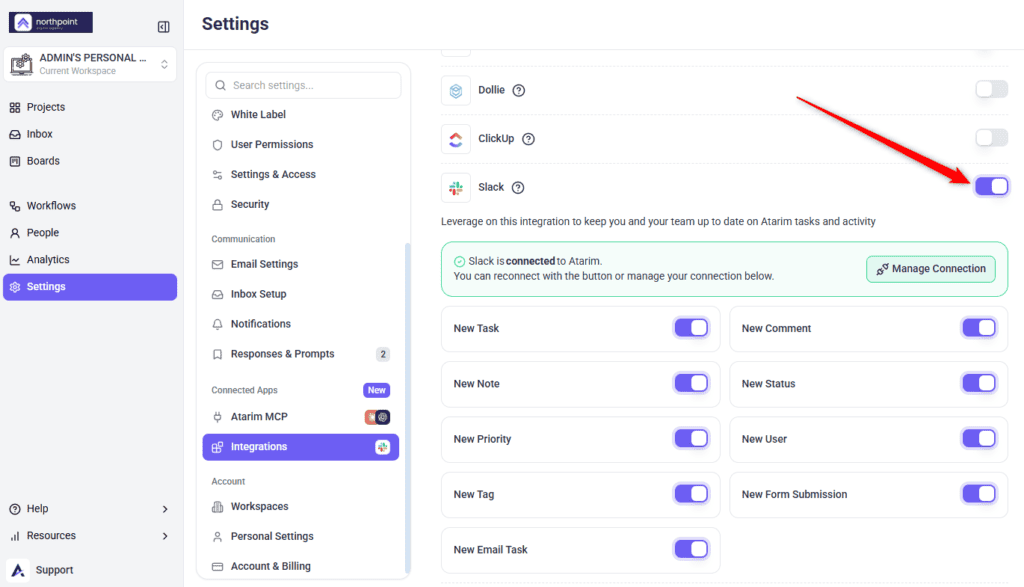
Task: Go to People page
Action: (x=89, y=232)
